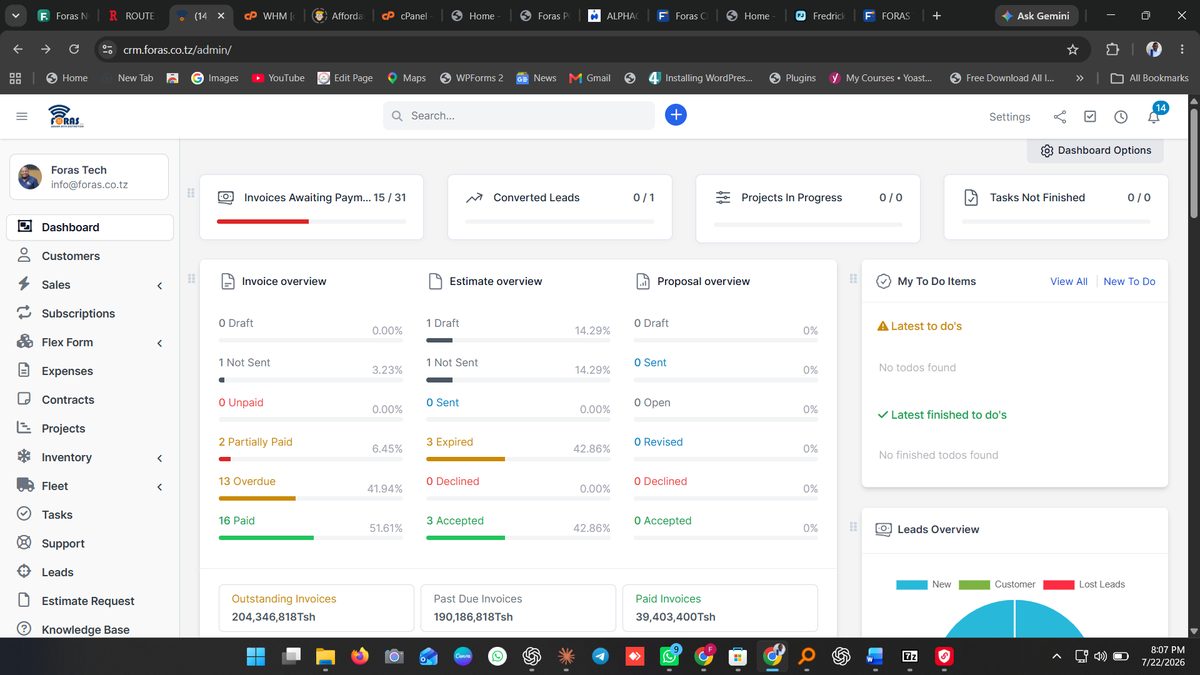1200x675 pixels.
Task: Click the Fleet truck icon in sidebar
Action: click(x=24, y=486)
